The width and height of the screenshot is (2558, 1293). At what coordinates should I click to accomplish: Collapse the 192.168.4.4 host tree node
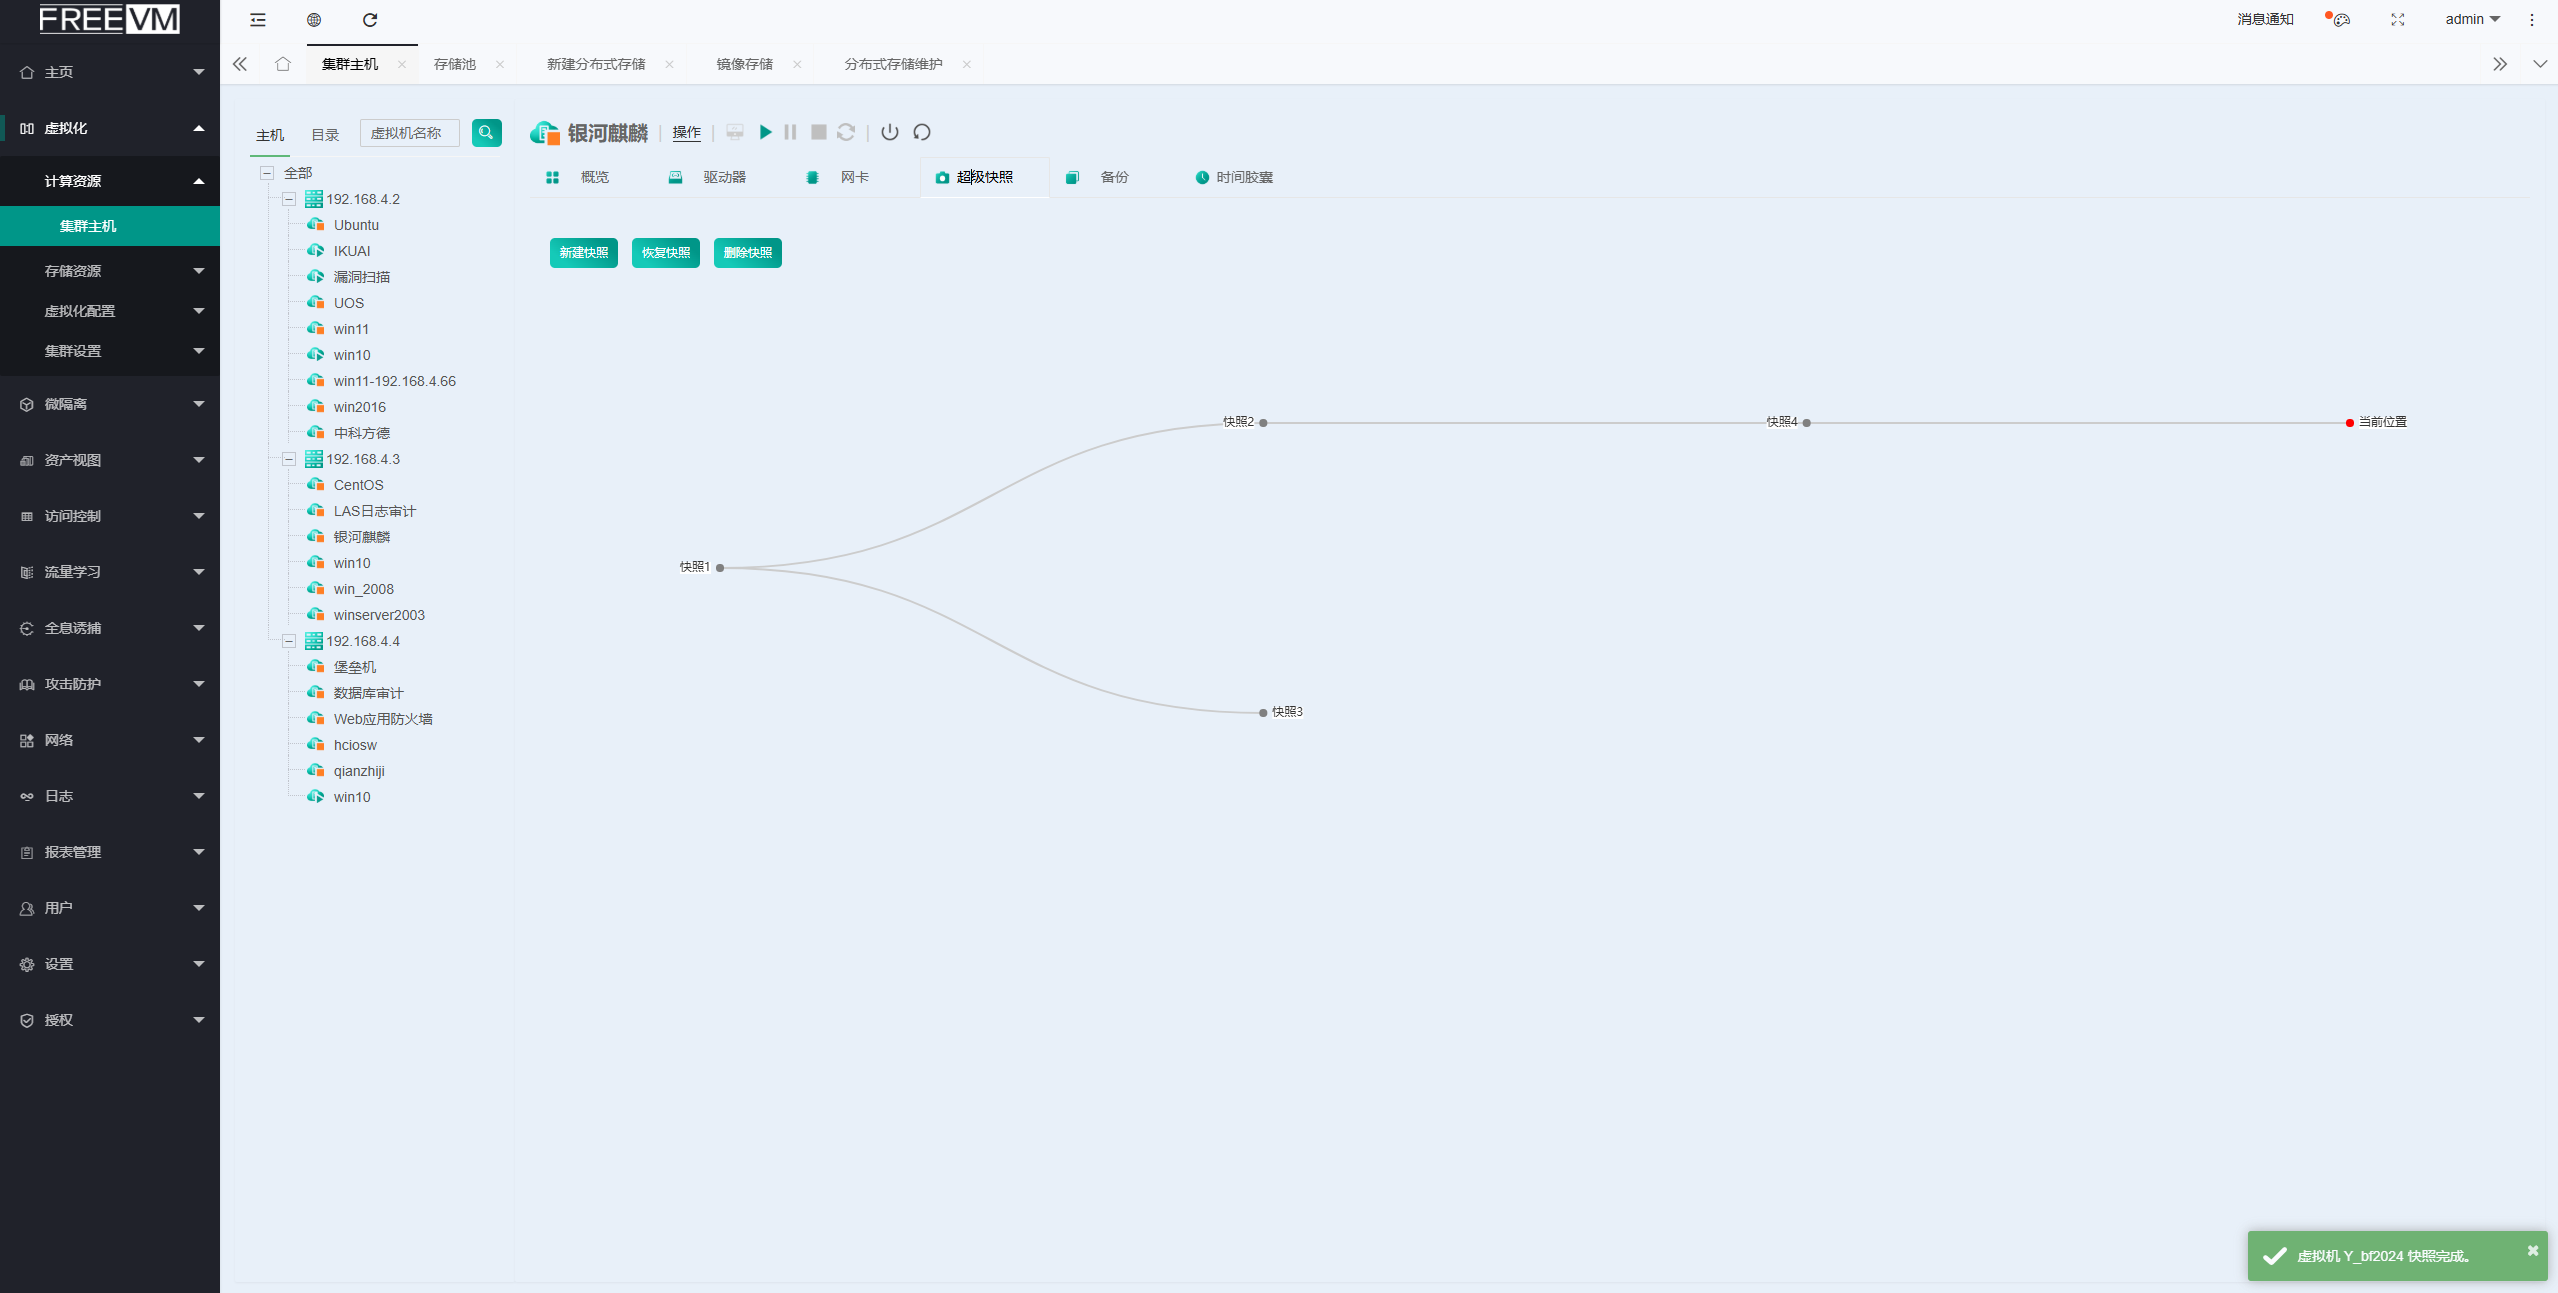click(289, 641)
